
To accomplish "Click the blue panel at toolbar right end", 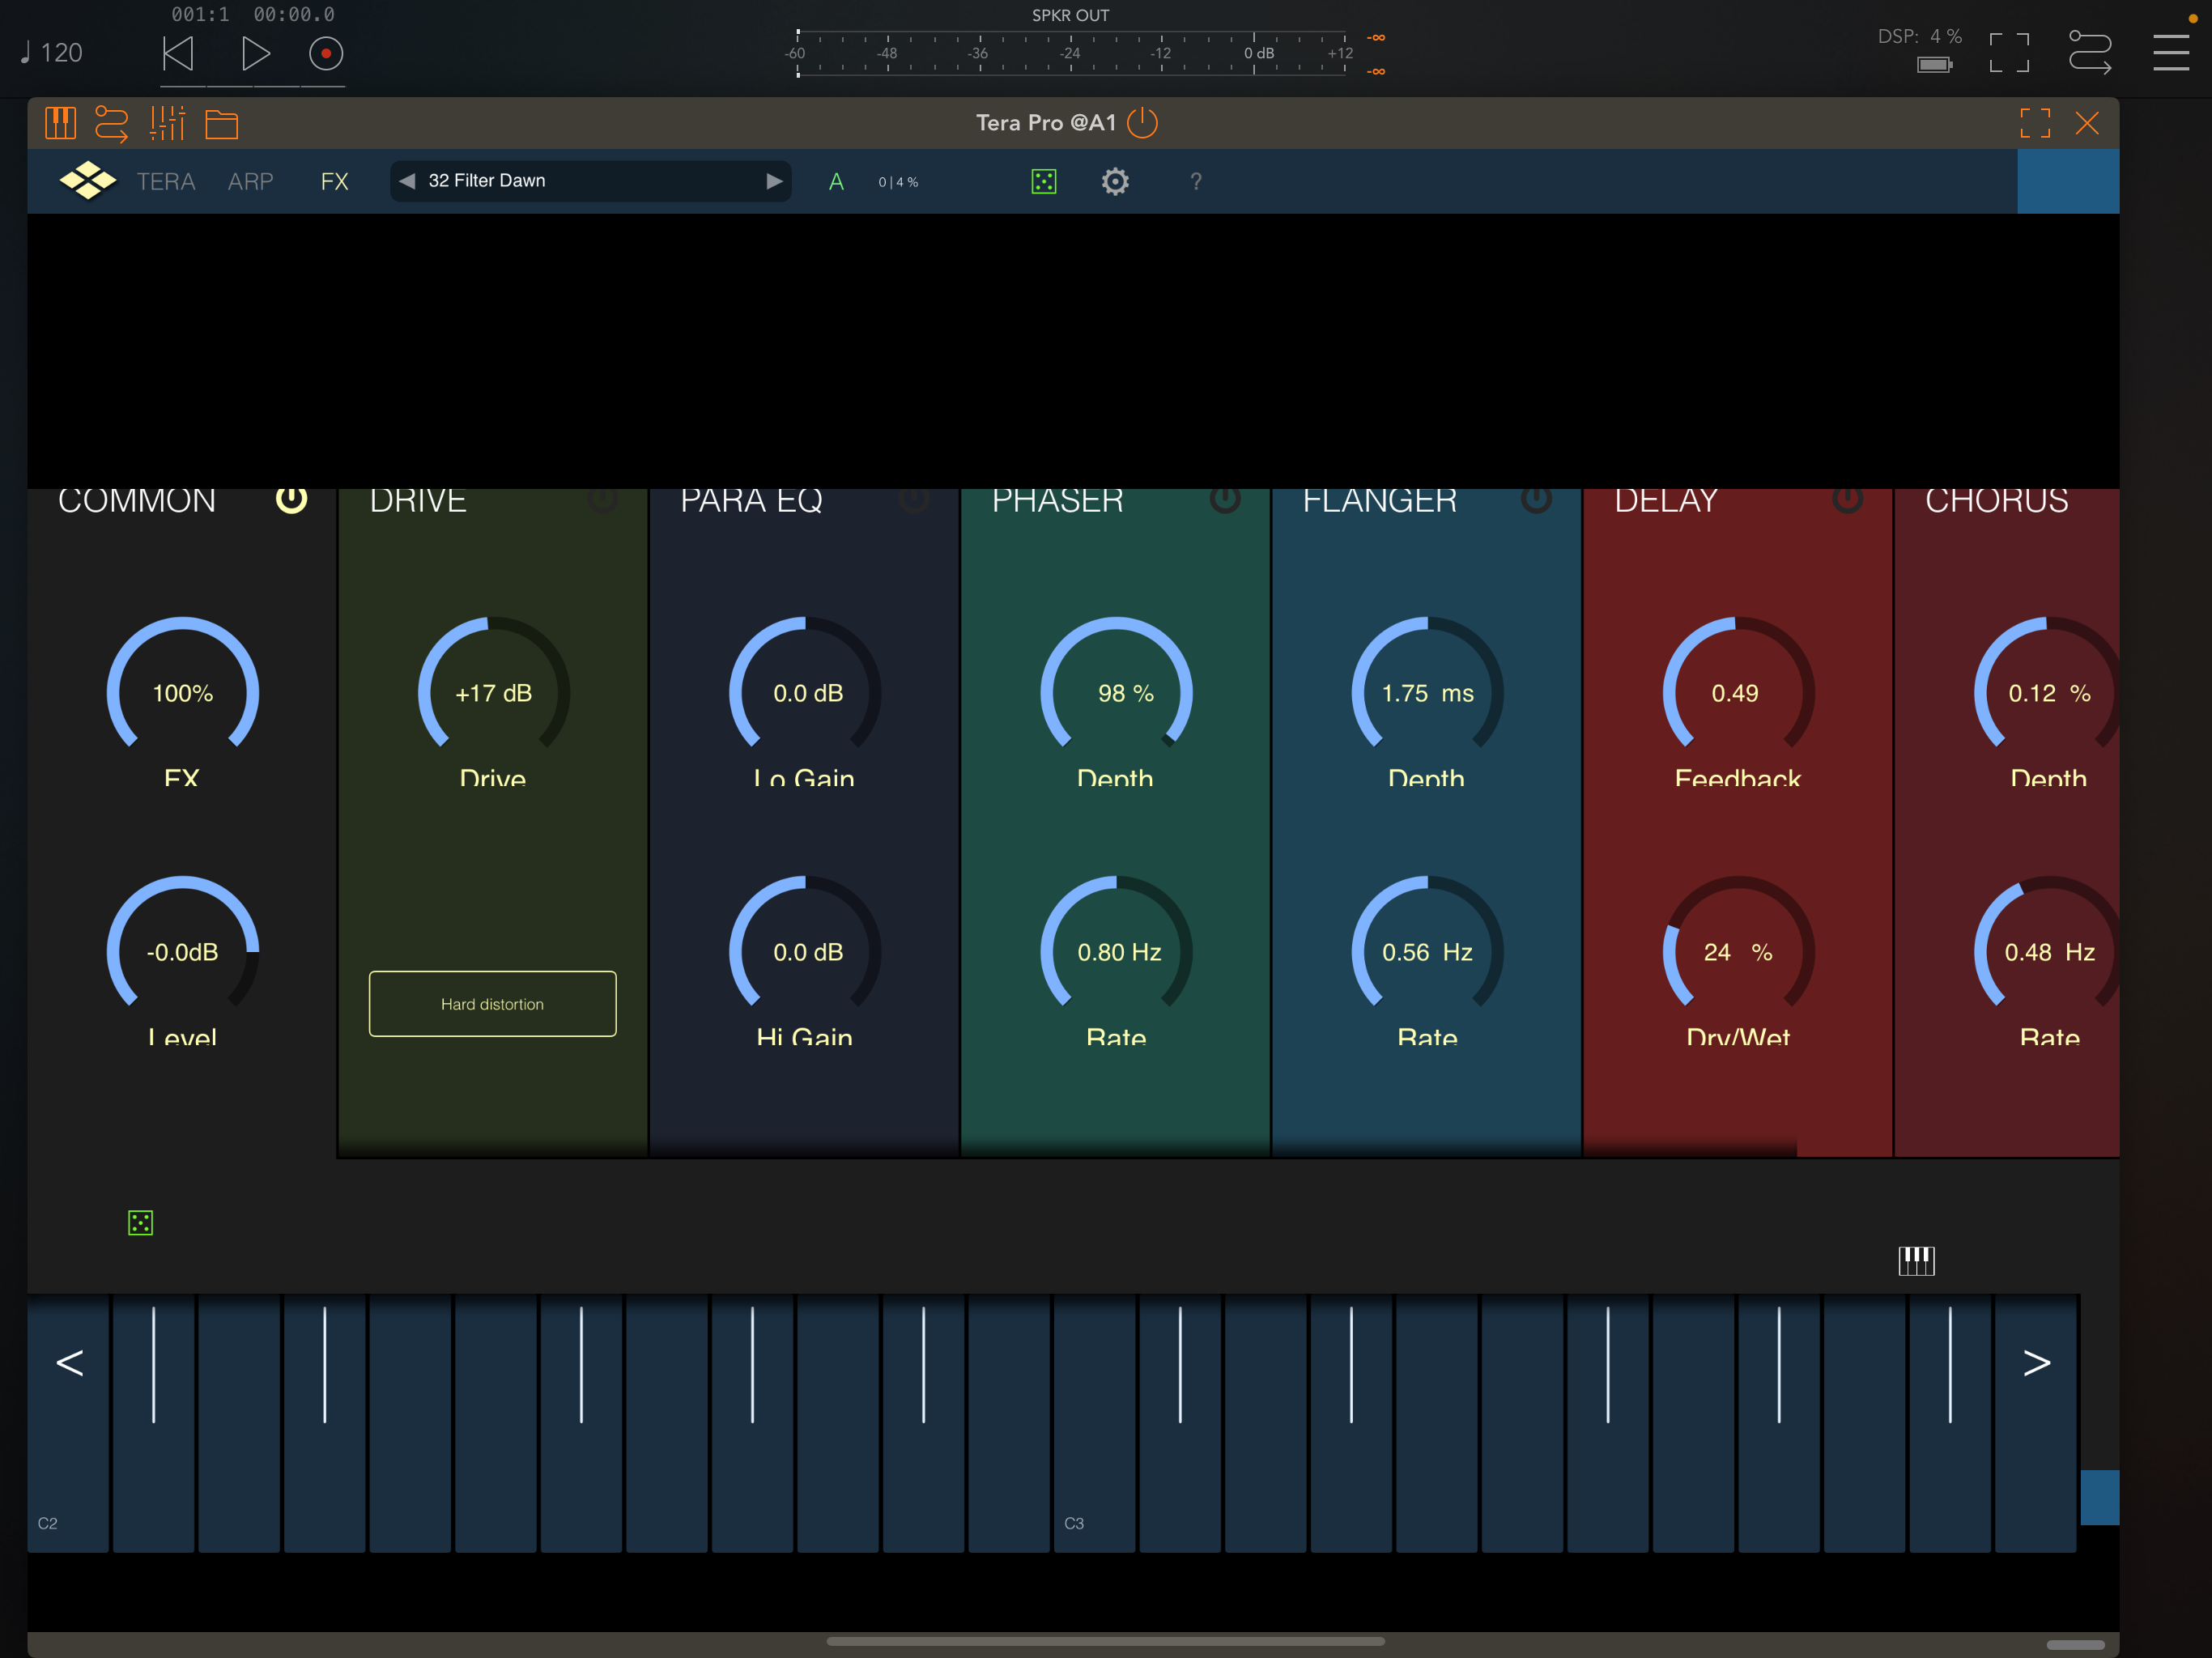I will (2067, 181).
